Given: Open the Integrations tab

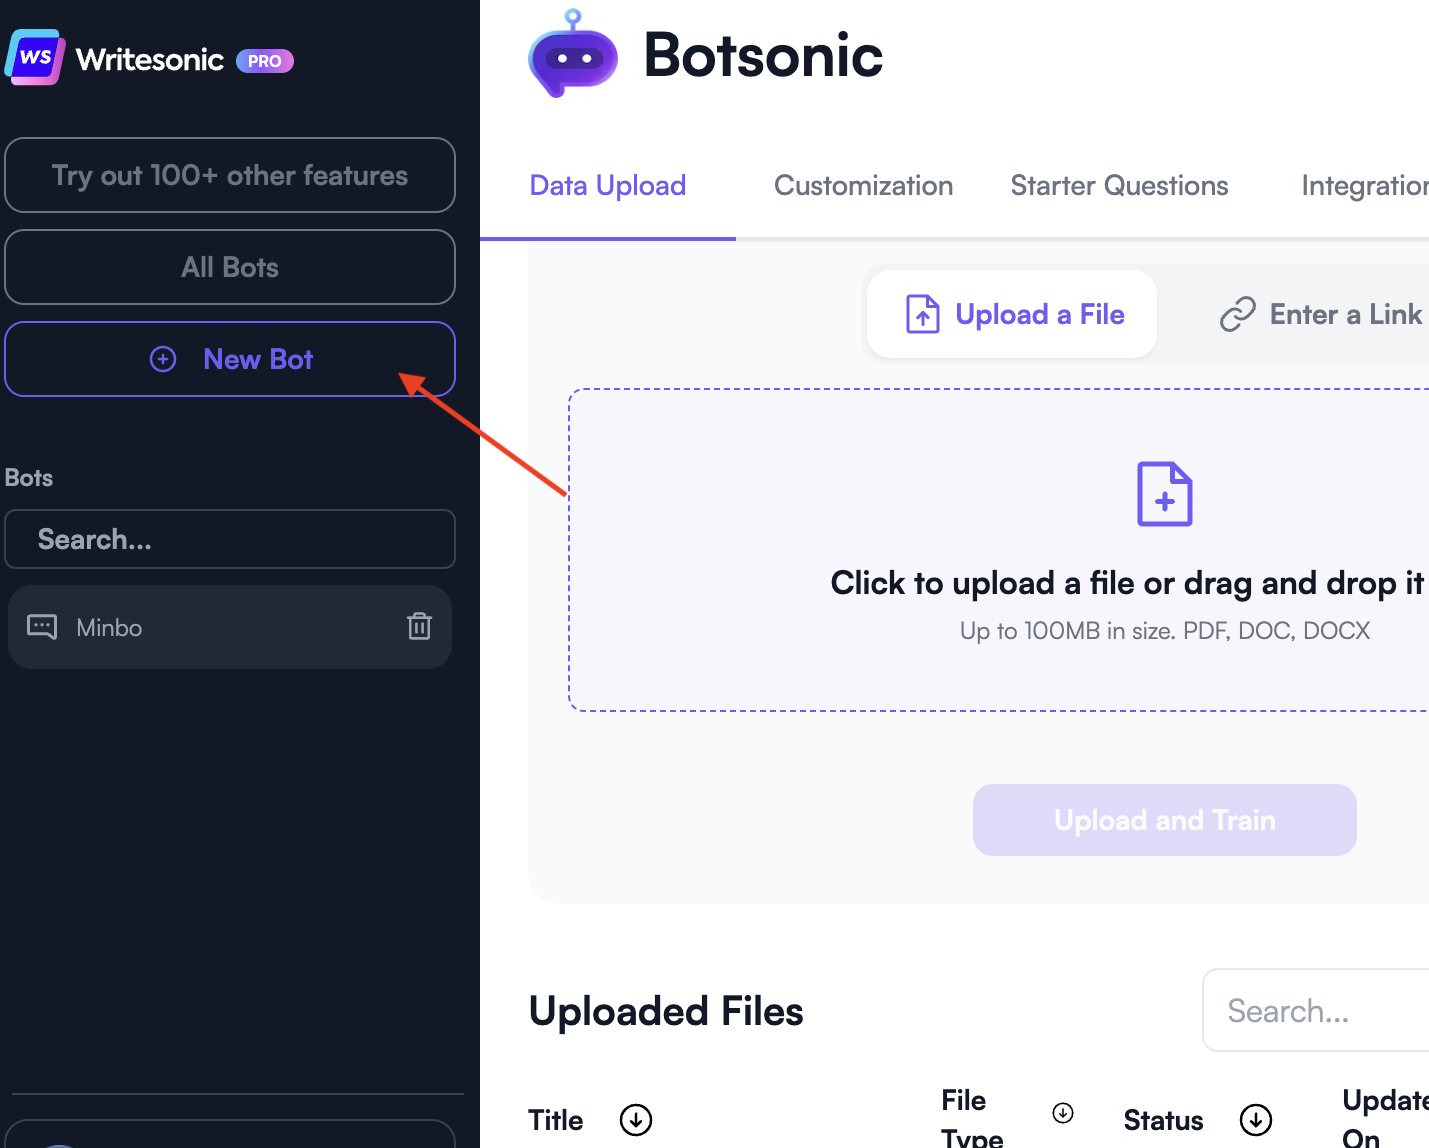Looking at the screenshot, I should point(1365,186).
